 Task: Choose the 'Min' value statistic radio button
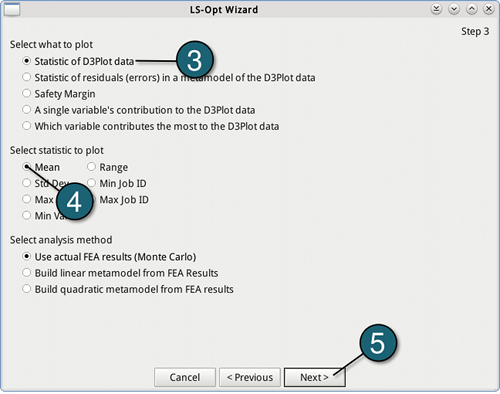(x=26, y=215)
